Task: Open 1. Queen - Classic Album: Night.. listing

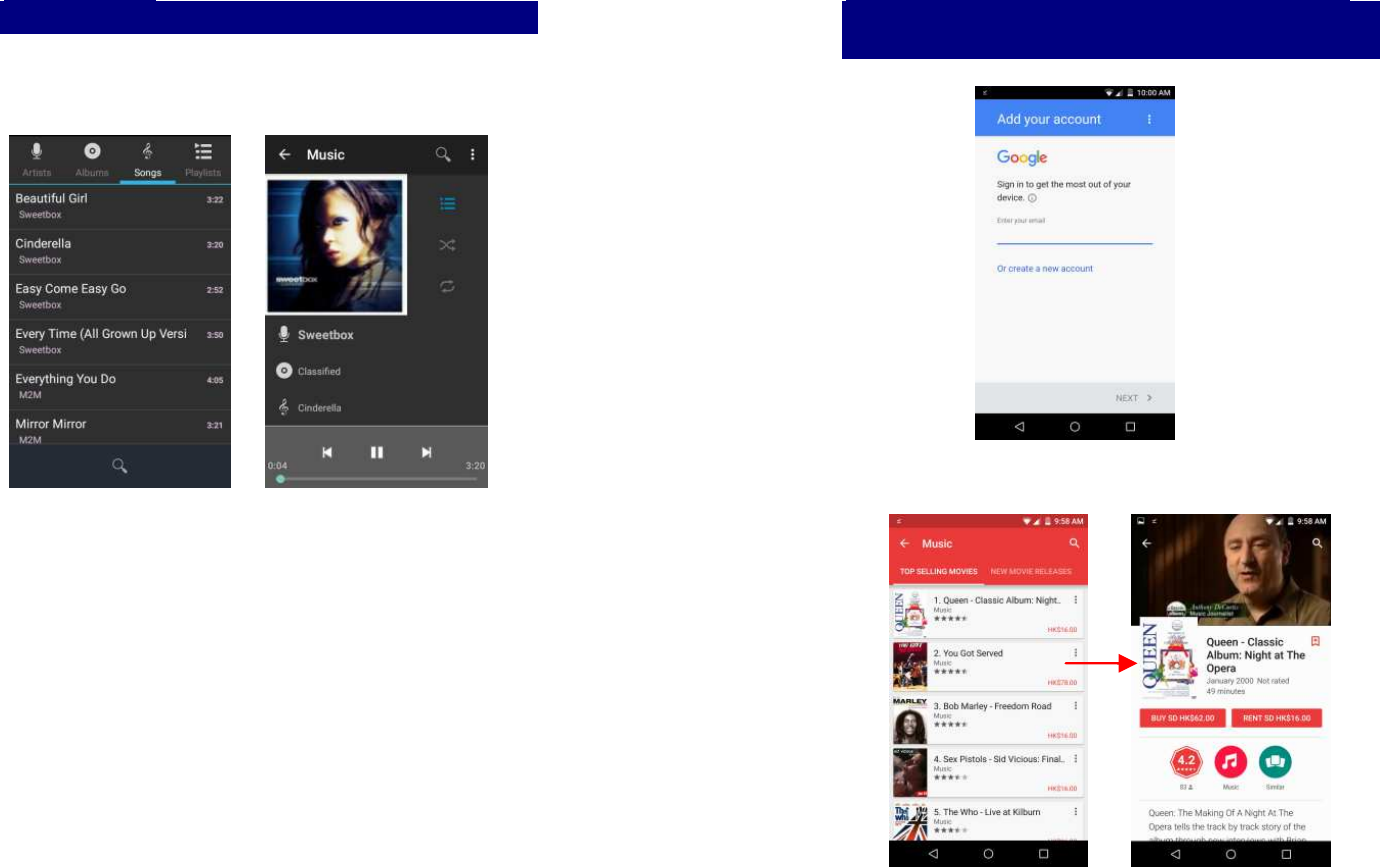Action: pos(988,612)
